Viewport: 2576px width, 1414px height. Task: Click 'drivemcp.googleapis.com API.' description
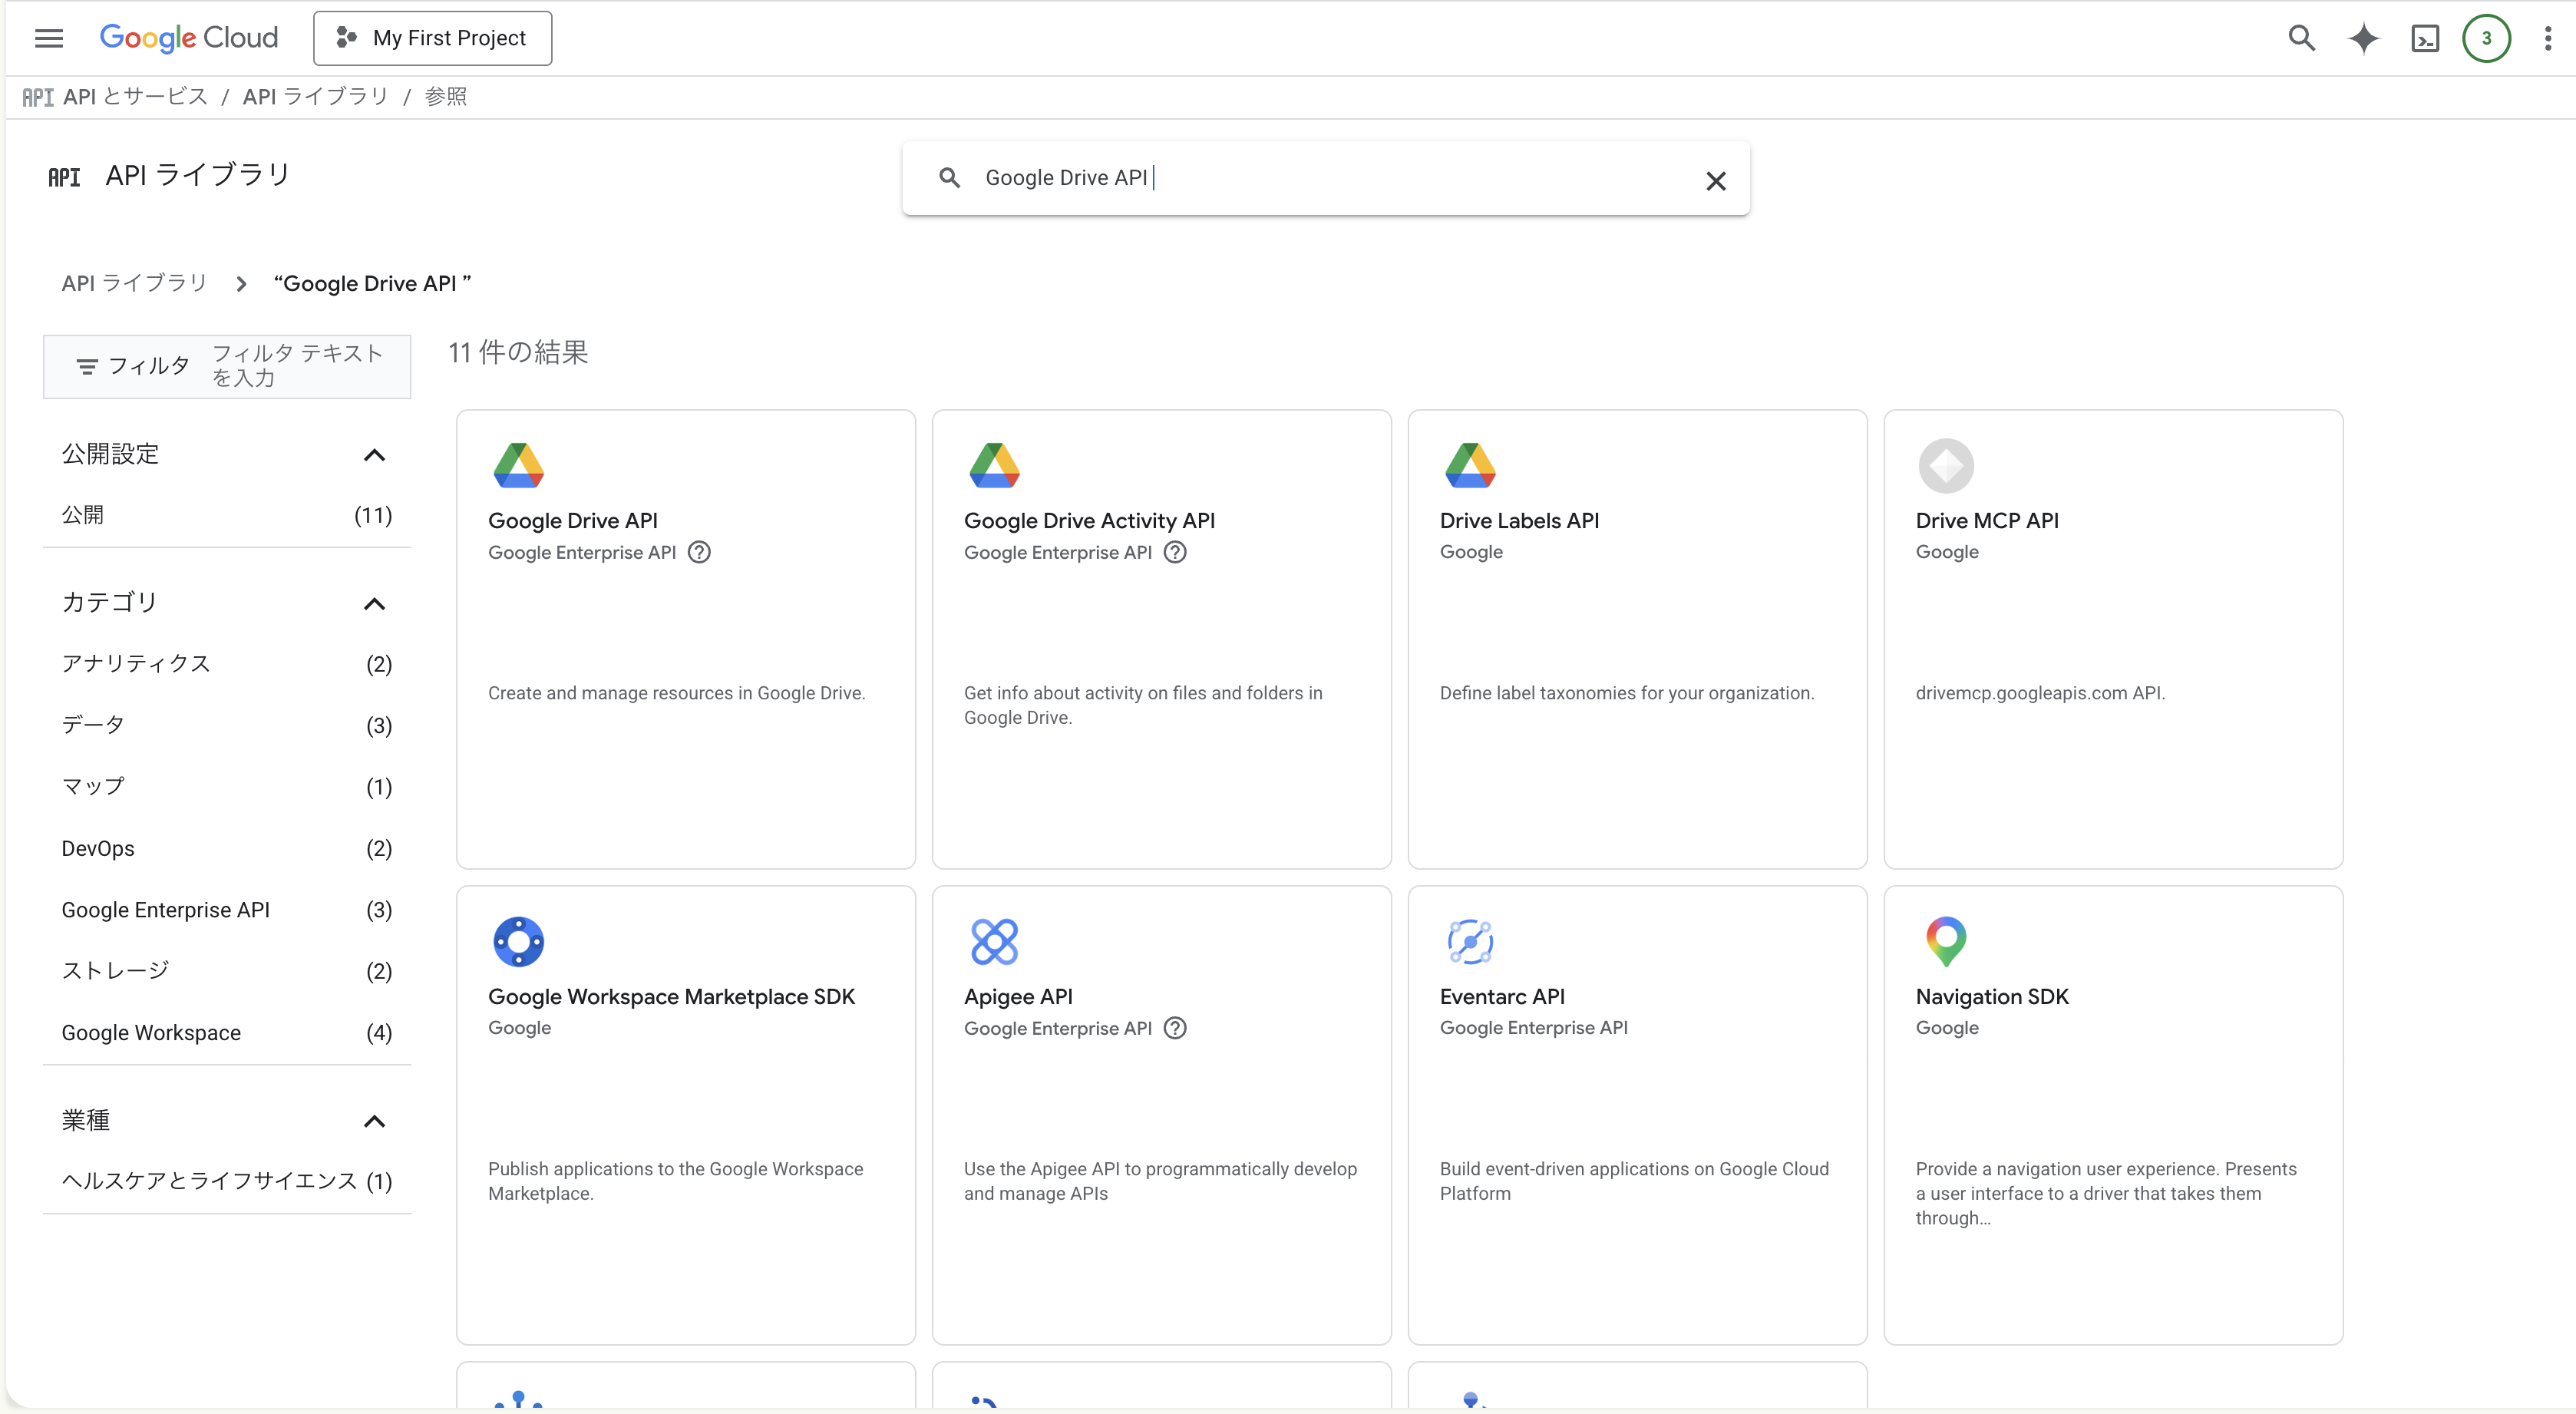pyautogui.click(x=2040, y=693)
